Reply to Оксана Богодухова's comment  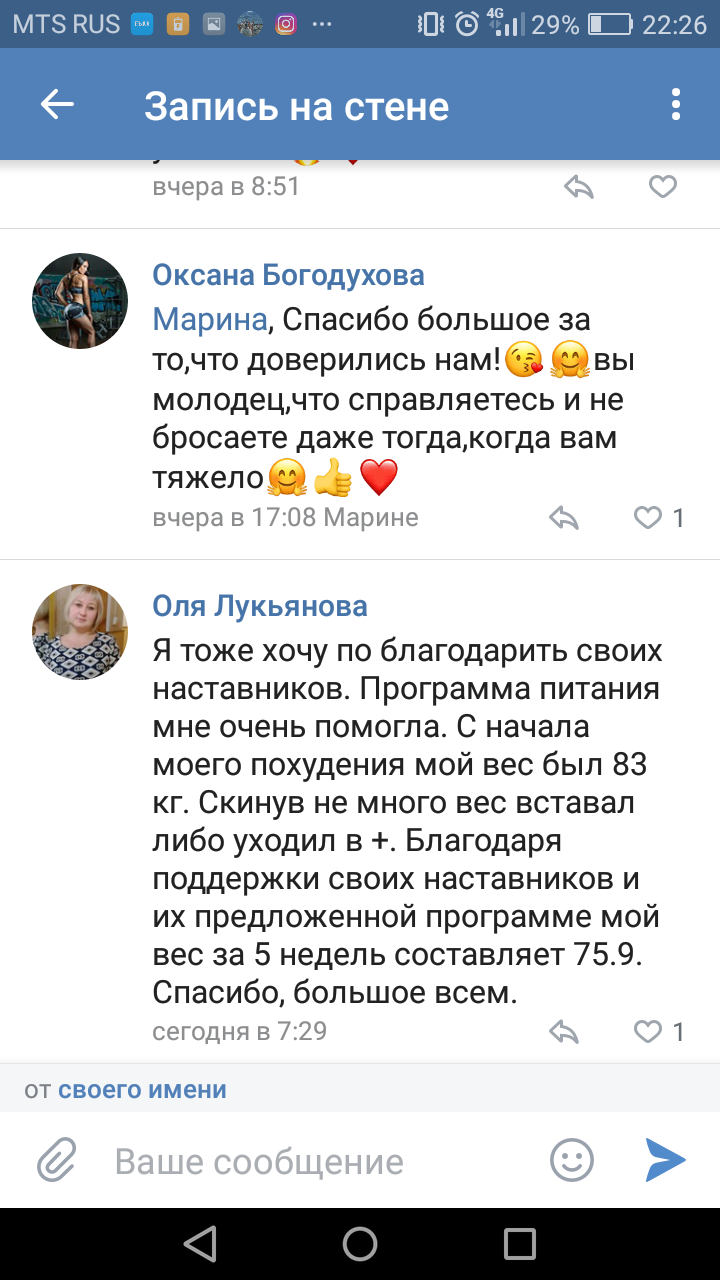pos(565,517)
